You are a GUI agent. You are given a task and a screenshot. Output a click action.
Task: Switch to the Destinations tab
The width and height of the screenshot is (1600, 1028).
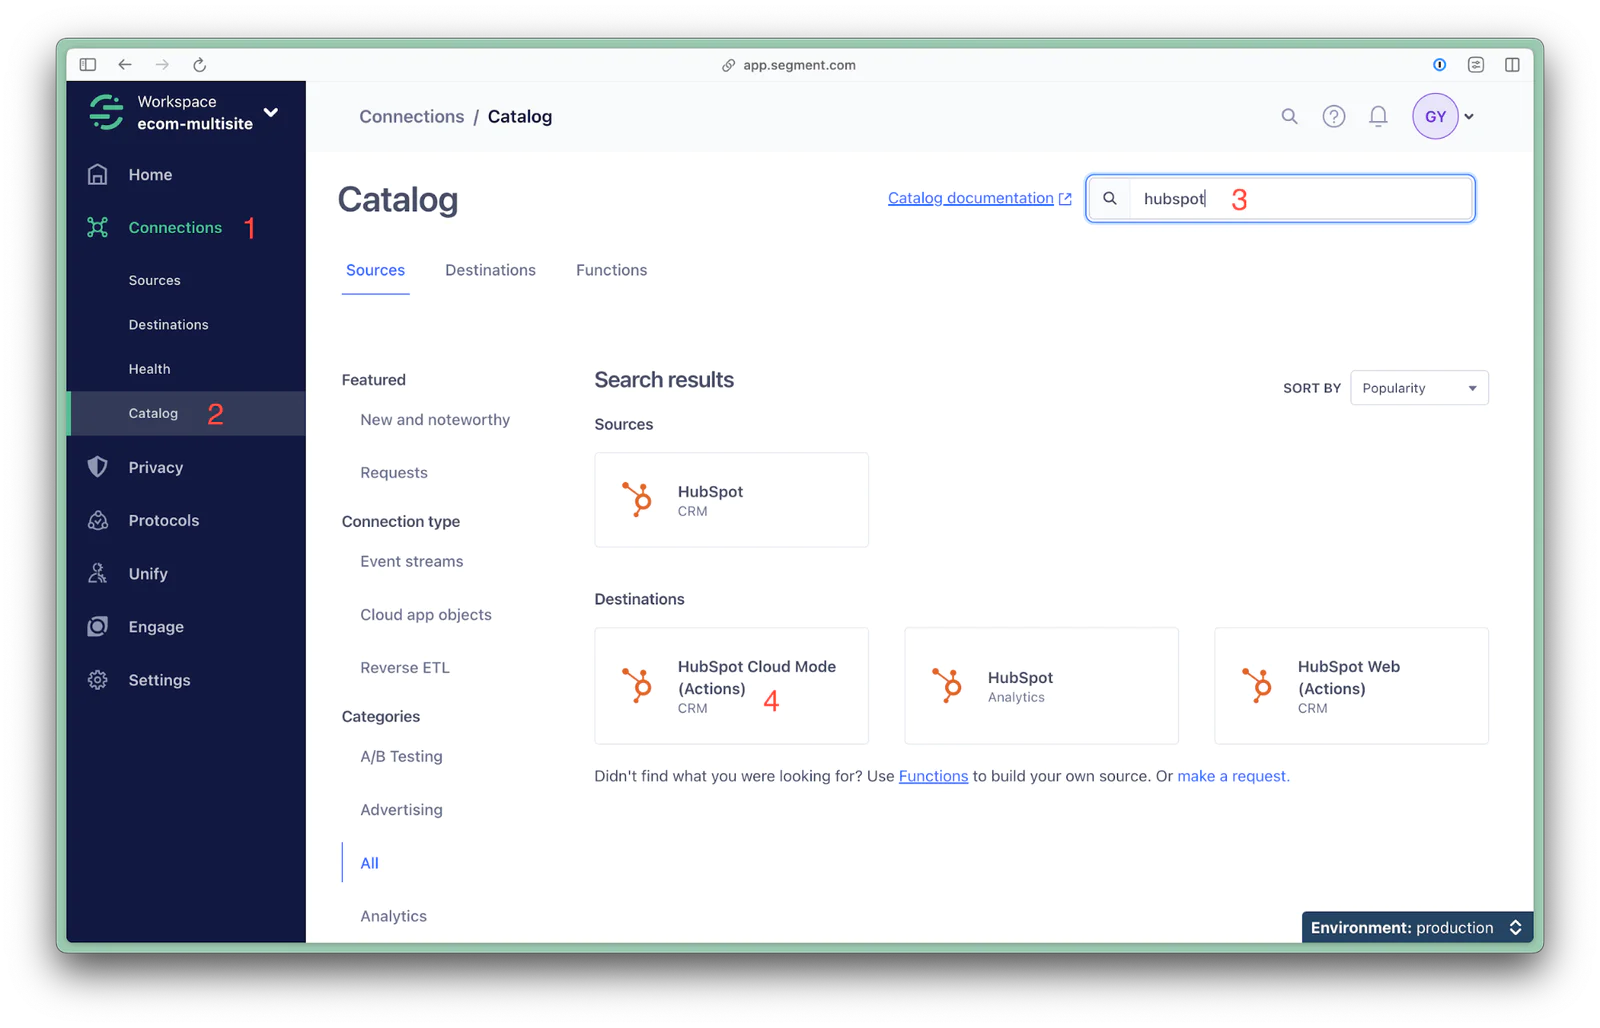pyautogui.click(x=490, y=270)
